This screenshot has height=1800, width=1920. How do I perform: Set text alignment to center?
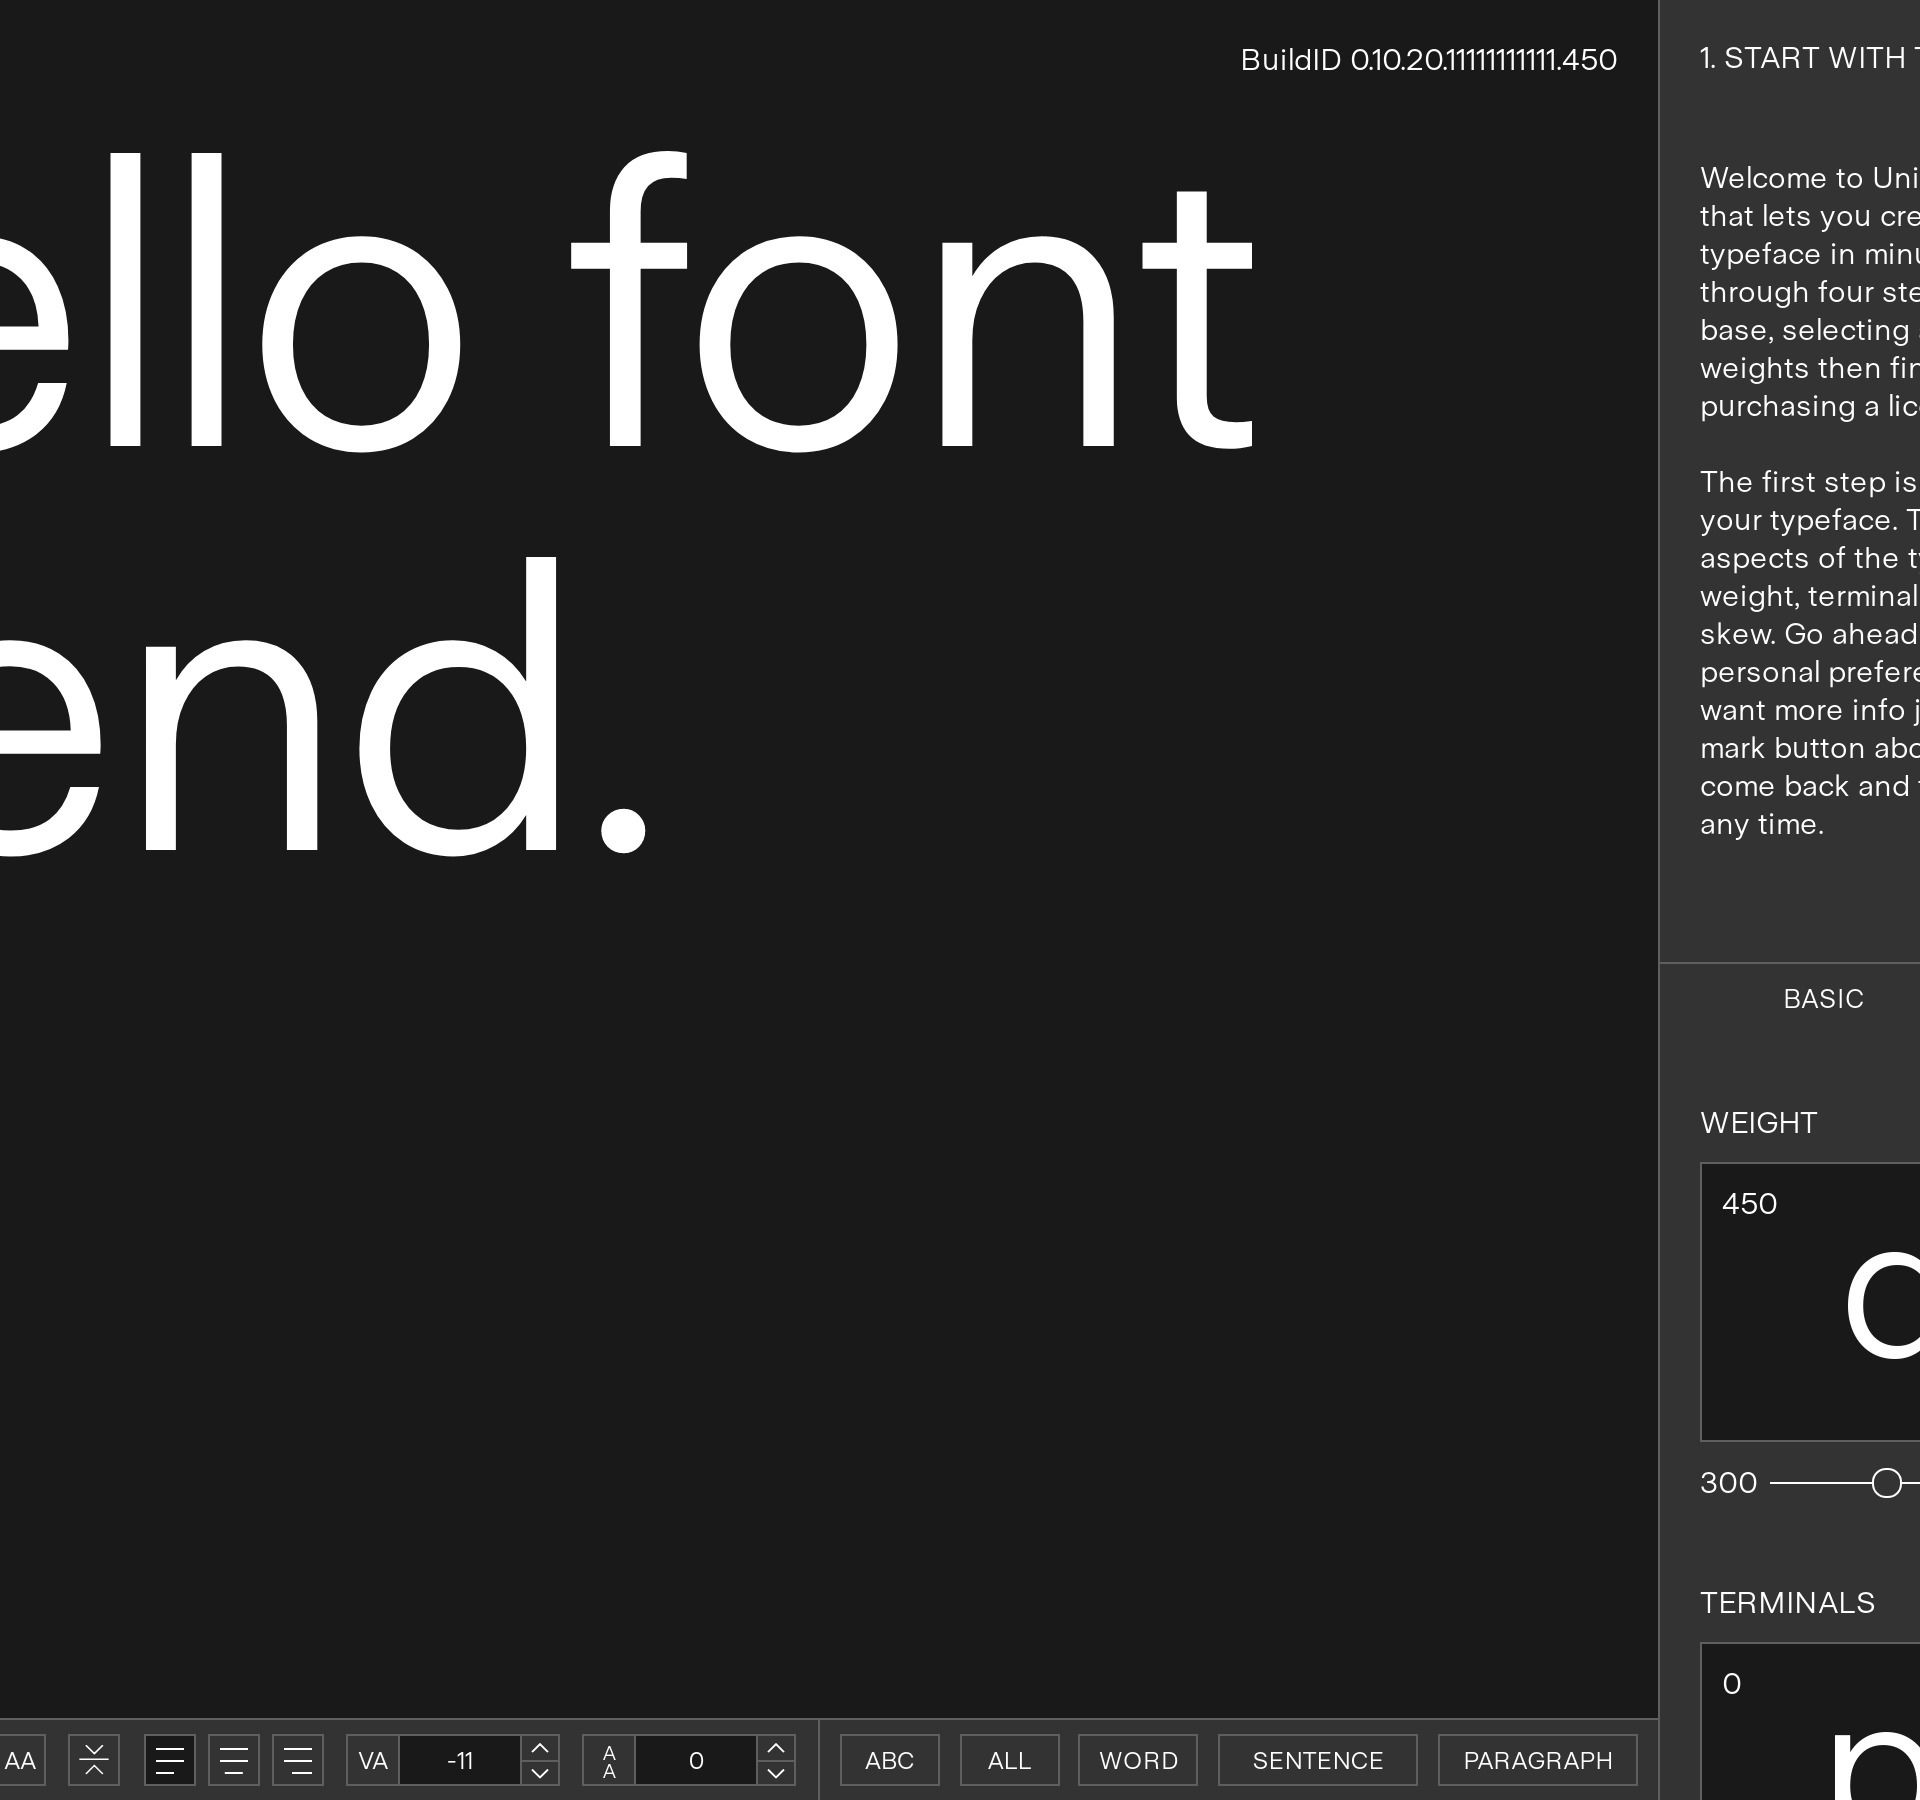coord(234,1760)
